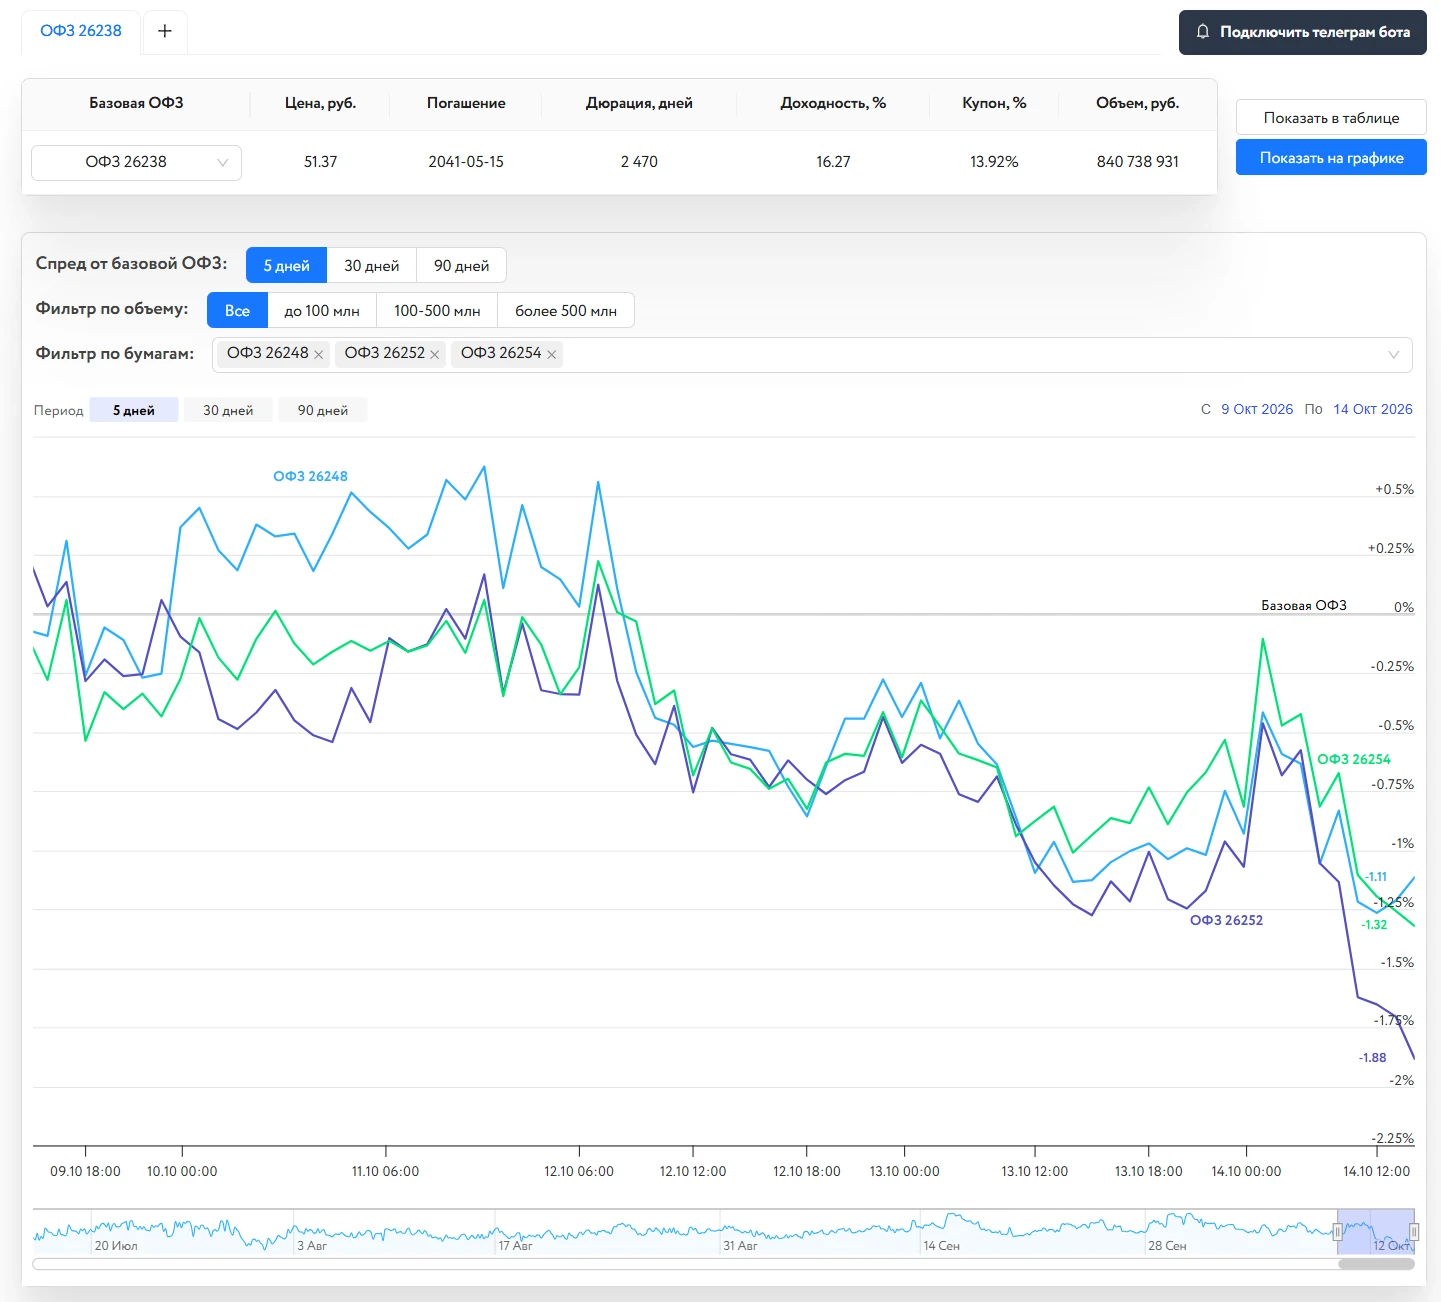The image size is (1441, 1302).
Task: Click right handle of range navigator
Action: 1414,1232
